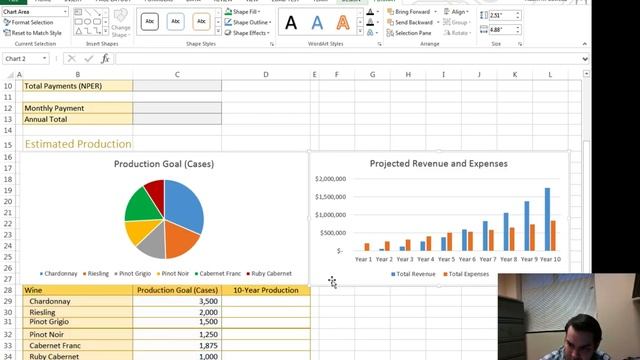Select the Total Payments (NPER) cell
This screenshot has width=640, height=360.
(x=78, y=86)
